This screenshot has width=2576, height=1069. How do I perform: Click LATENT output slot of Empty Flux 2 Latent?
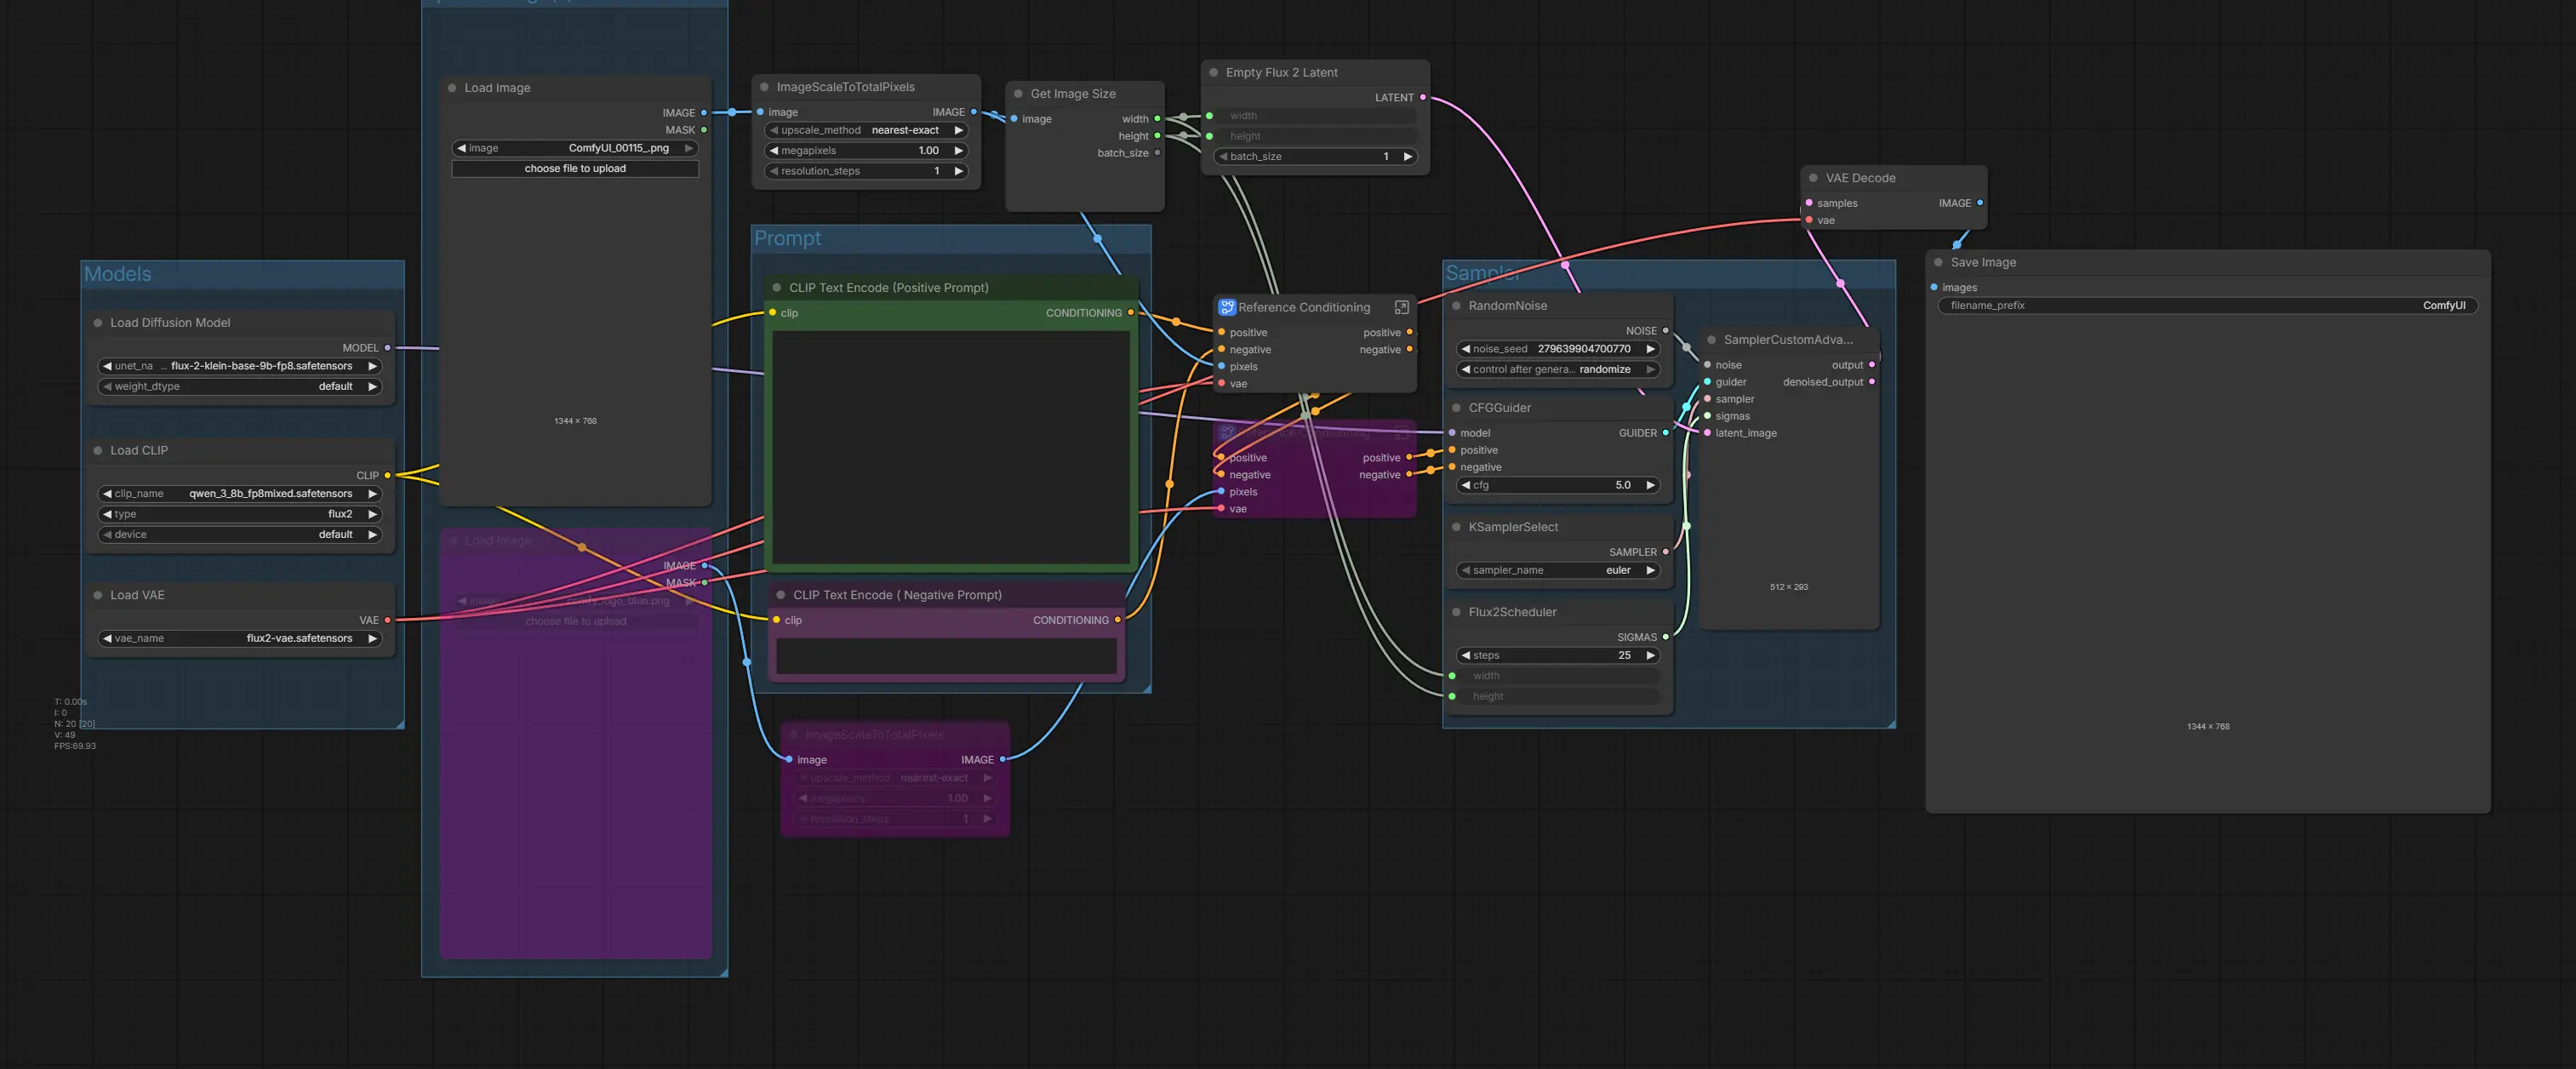click(x=1422, y=98)
